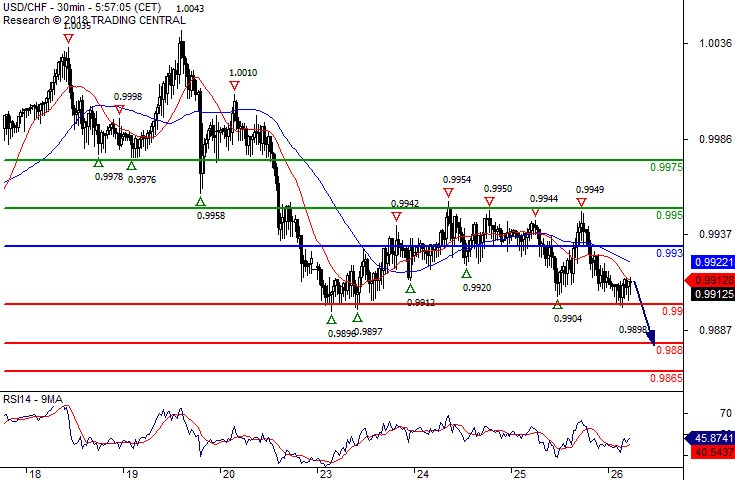Screen dimensions: 735x480
Task: Select the 0.9950 high label
Action: click(x=498, y=188)
